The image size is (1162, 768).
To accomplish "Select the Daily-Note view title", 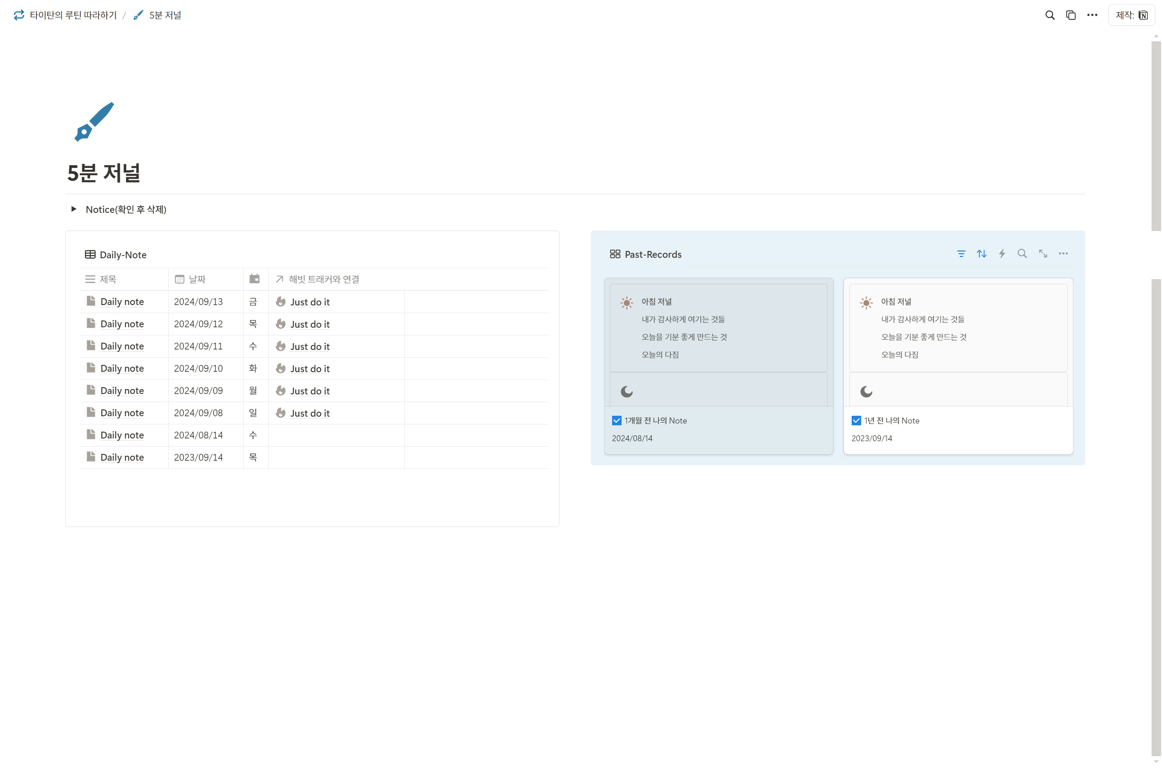I will (x=123, y=254).
